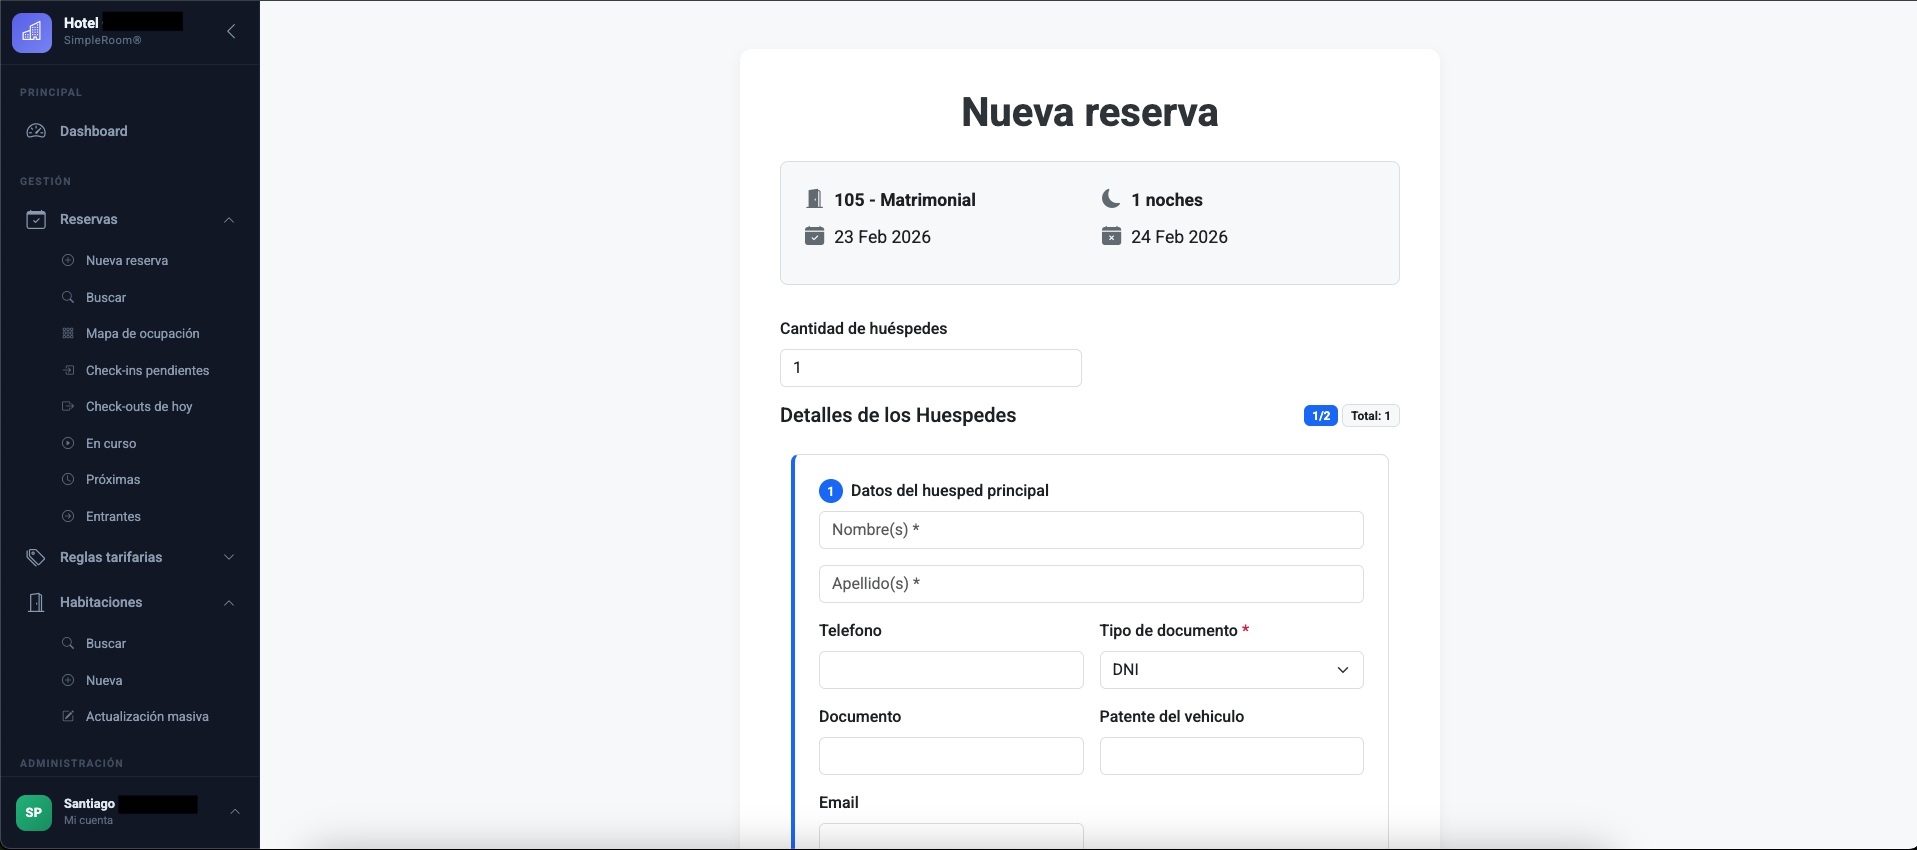This screenshot has width=1917, height=850.
Task: Click the SimpleRoom hotel logo icon
Action: 32,32
